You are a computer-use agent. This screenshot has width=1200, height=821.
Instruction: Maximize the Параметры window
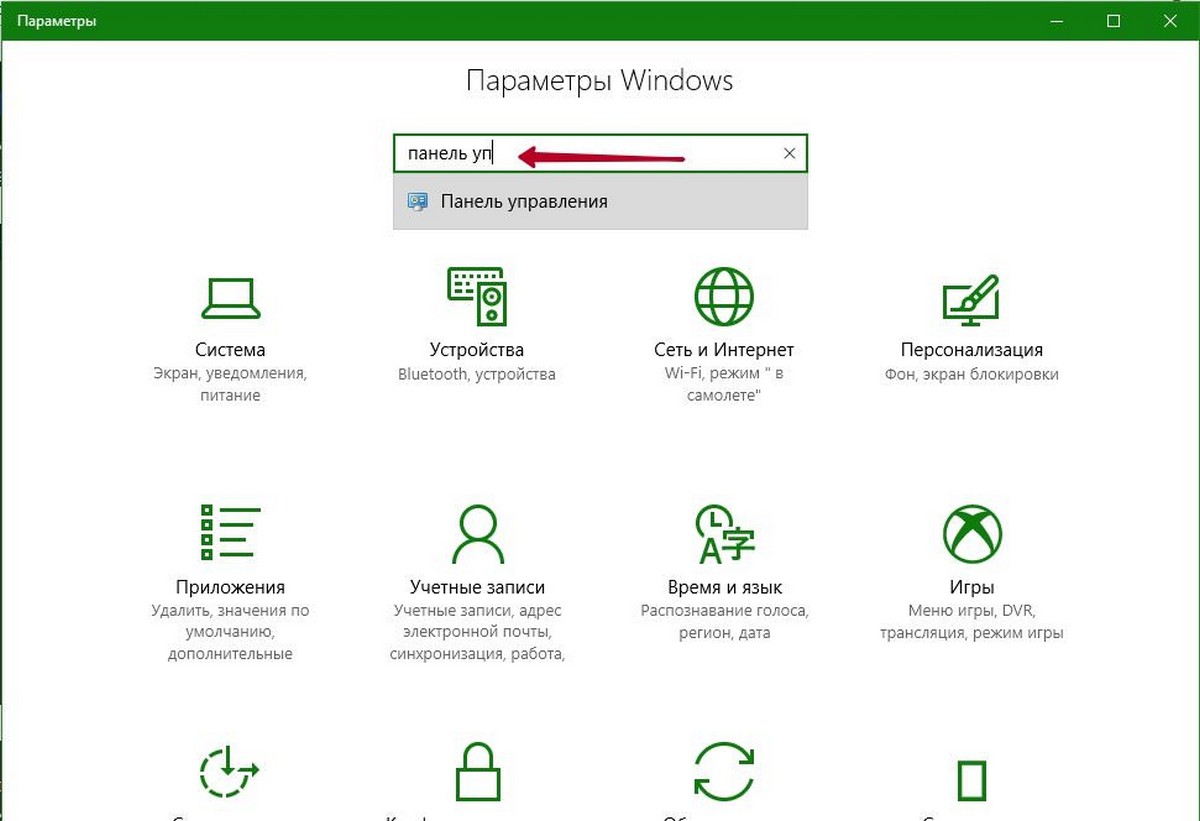click(x=1114, y=20)
